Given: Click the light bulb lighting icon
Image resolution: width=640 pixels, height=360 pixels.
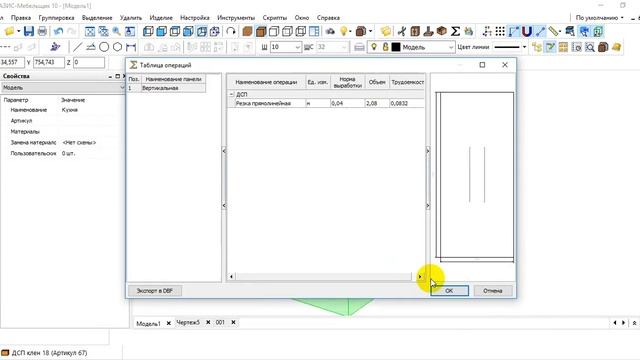Looking at the screenshot, I should 344,31.
